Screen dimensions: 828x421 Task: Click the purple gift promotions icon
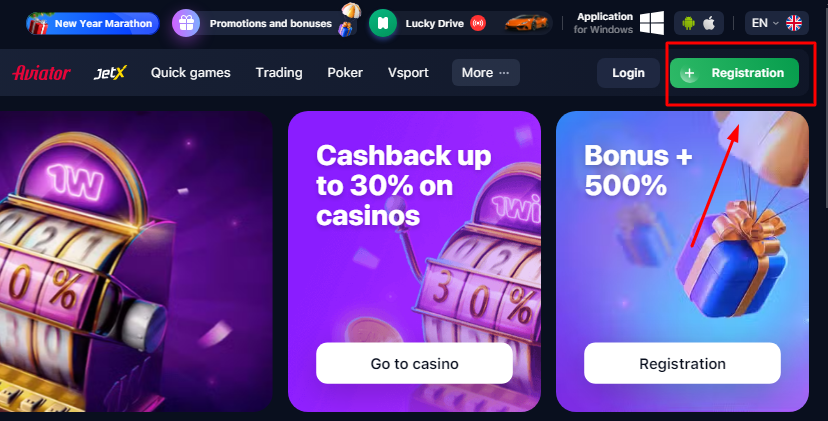[x=186, y=23]
